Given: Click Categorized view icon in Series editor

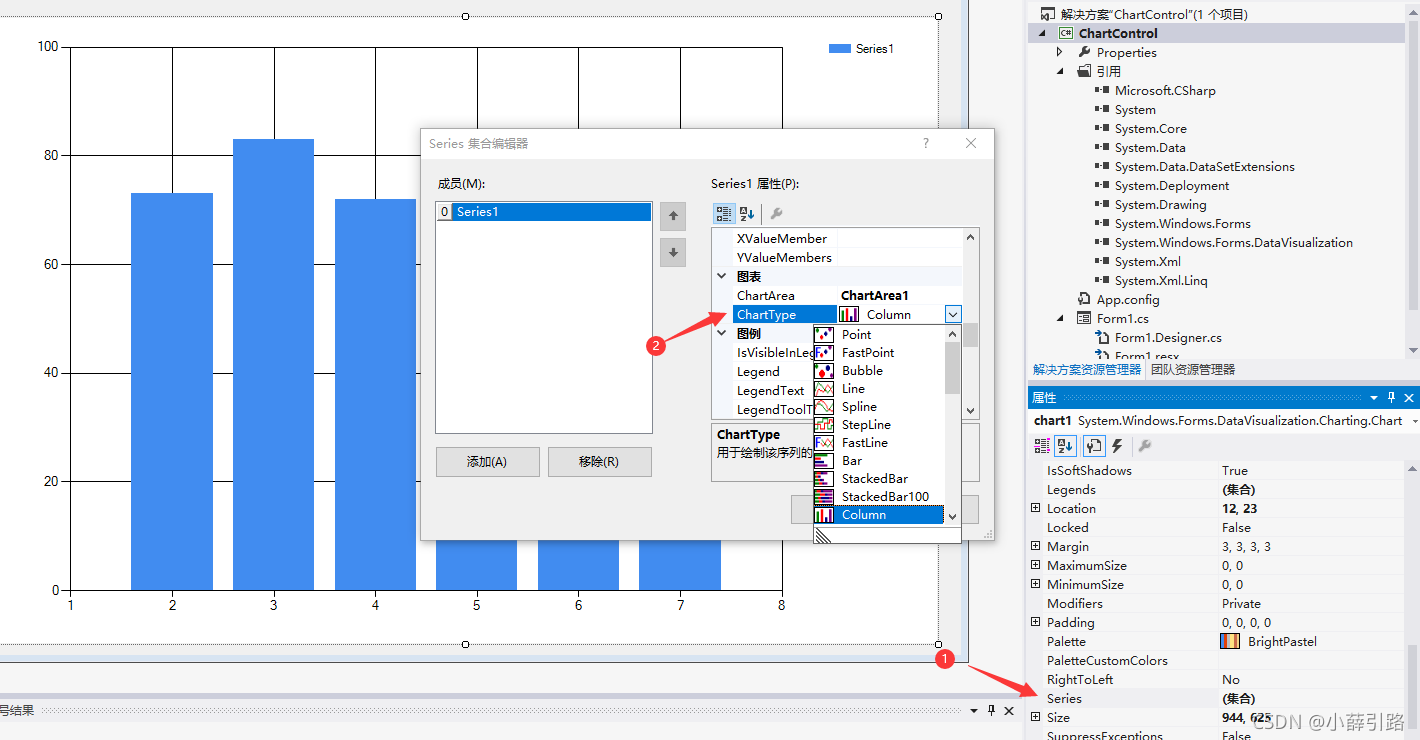Looking at the screenshot, I should (724, 214).
